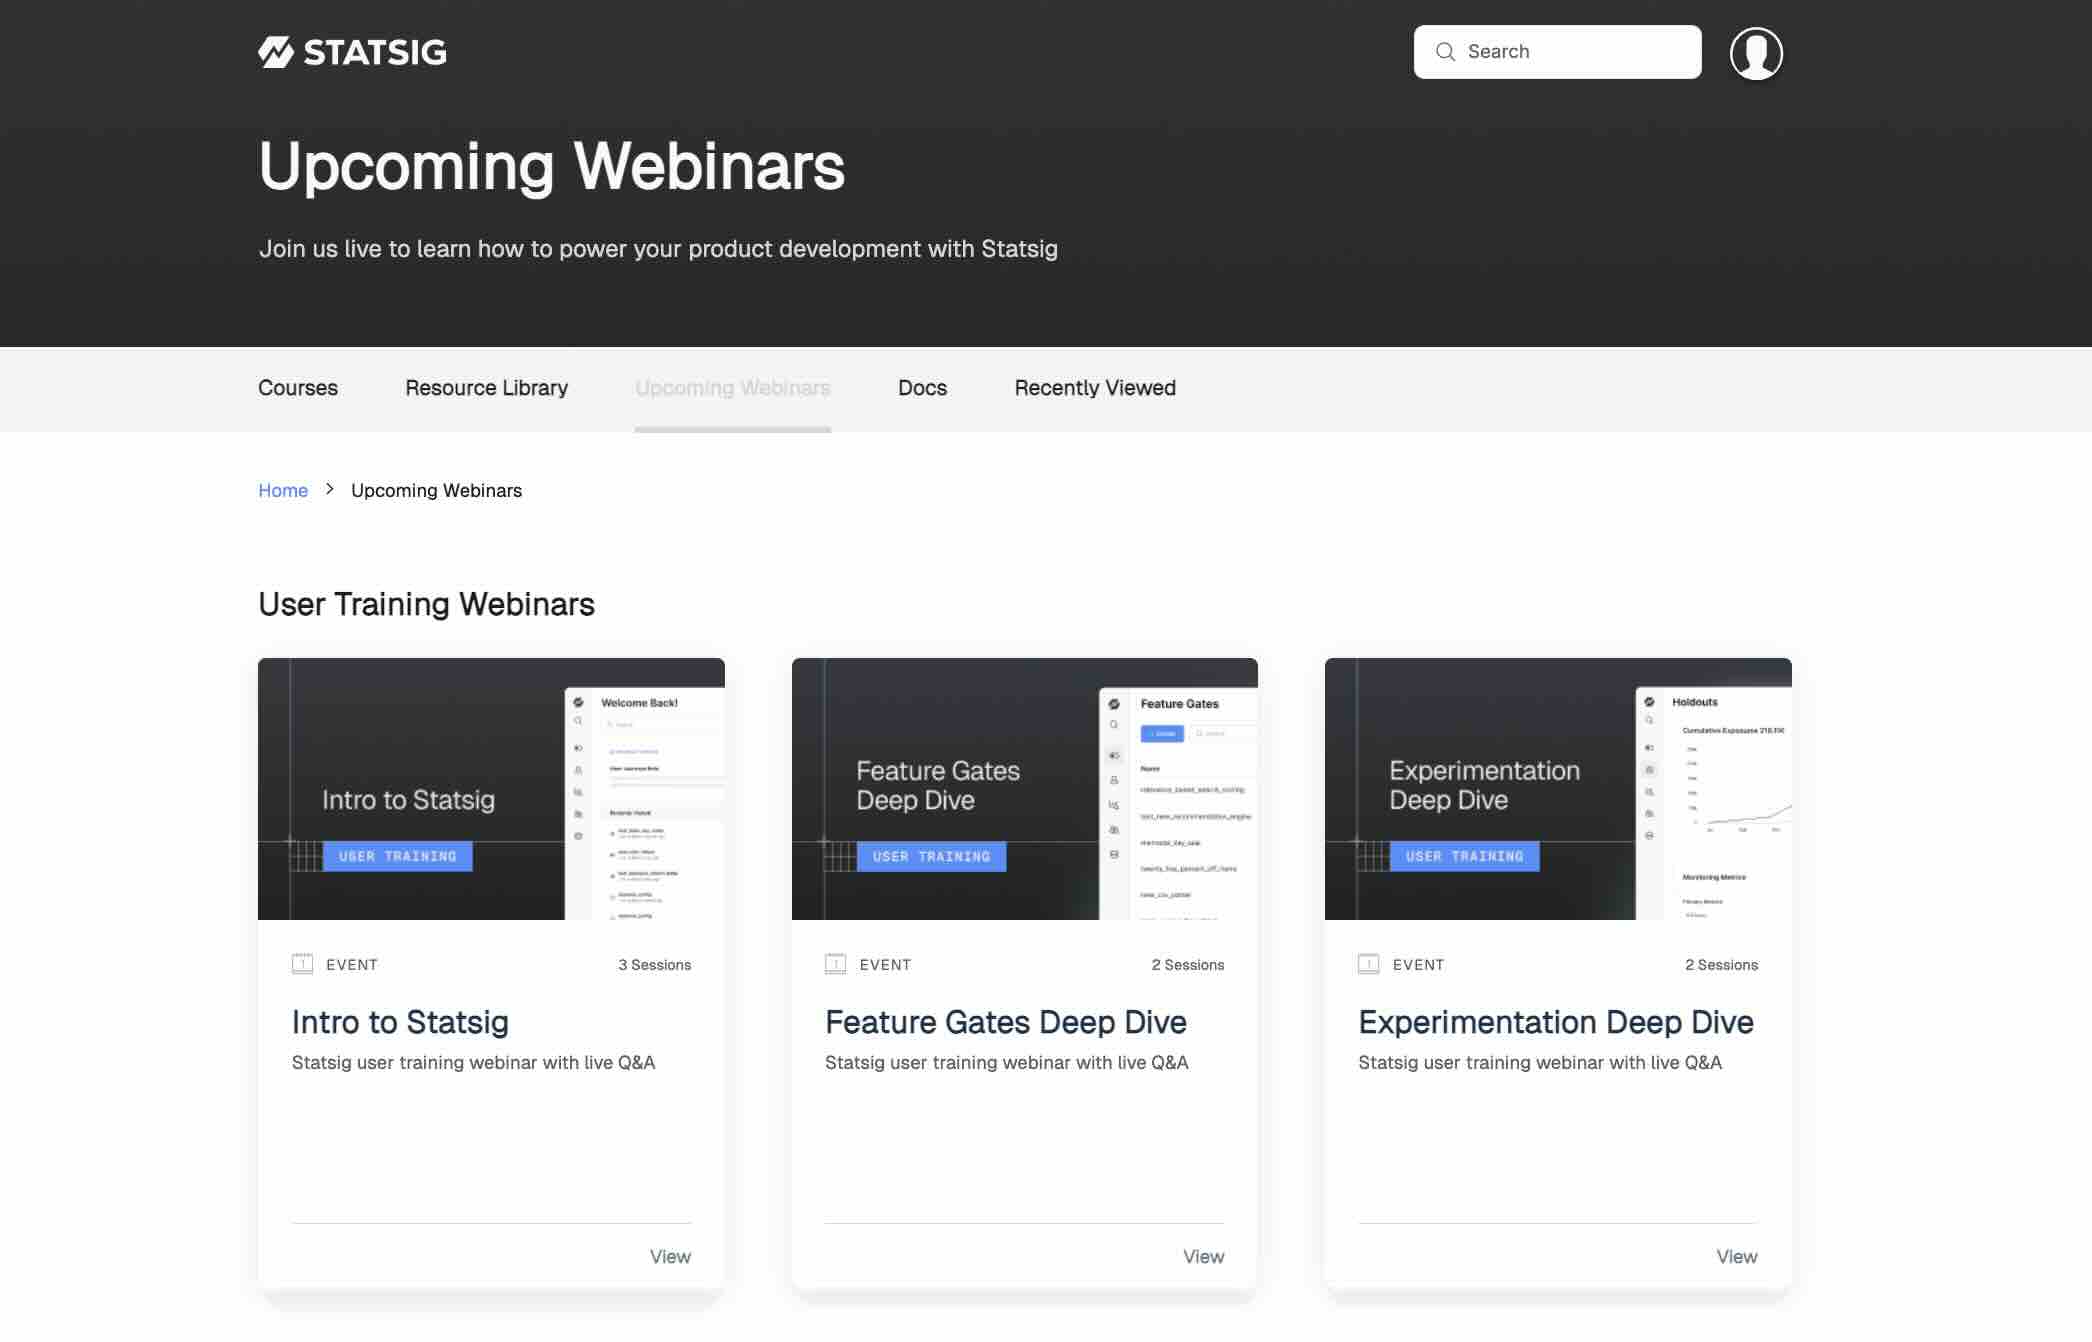Open Intro to Statsig thumbnail image
The width and height of the screenshot is (2092, 1342).
coord(491,789)
